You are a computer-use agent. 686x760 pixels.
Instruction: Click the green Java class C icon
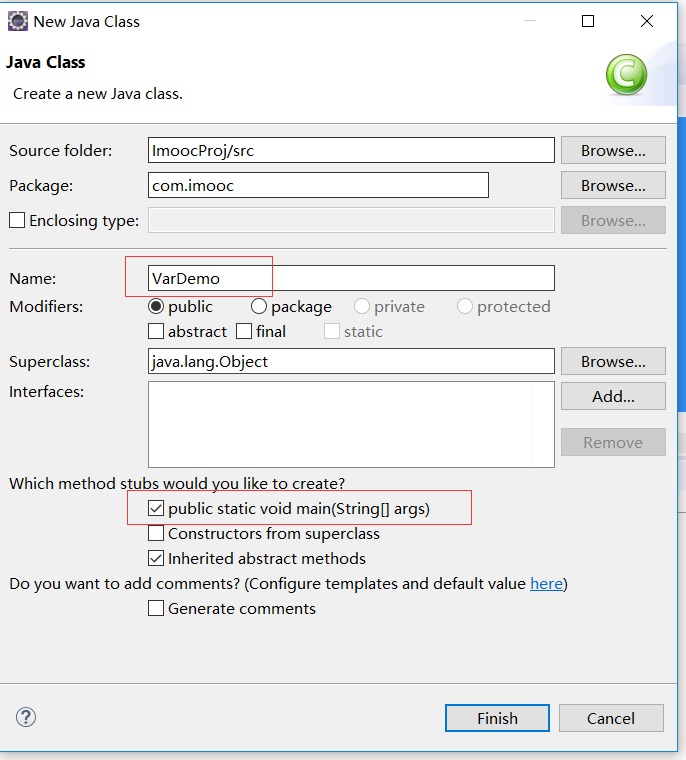pyautogui.click(x=626, y=75)
